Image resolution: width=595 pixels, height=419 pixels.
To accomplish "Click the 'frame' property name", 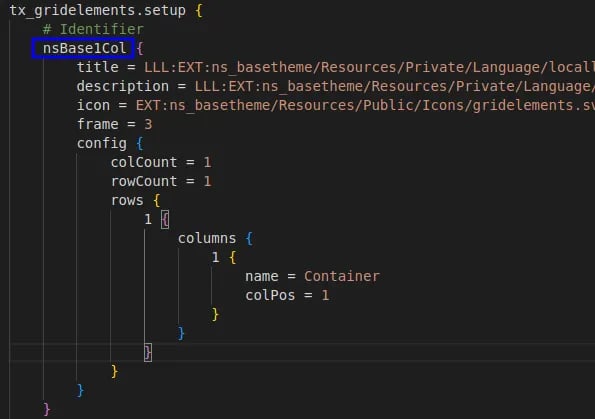I will click(x=98, y=124).
